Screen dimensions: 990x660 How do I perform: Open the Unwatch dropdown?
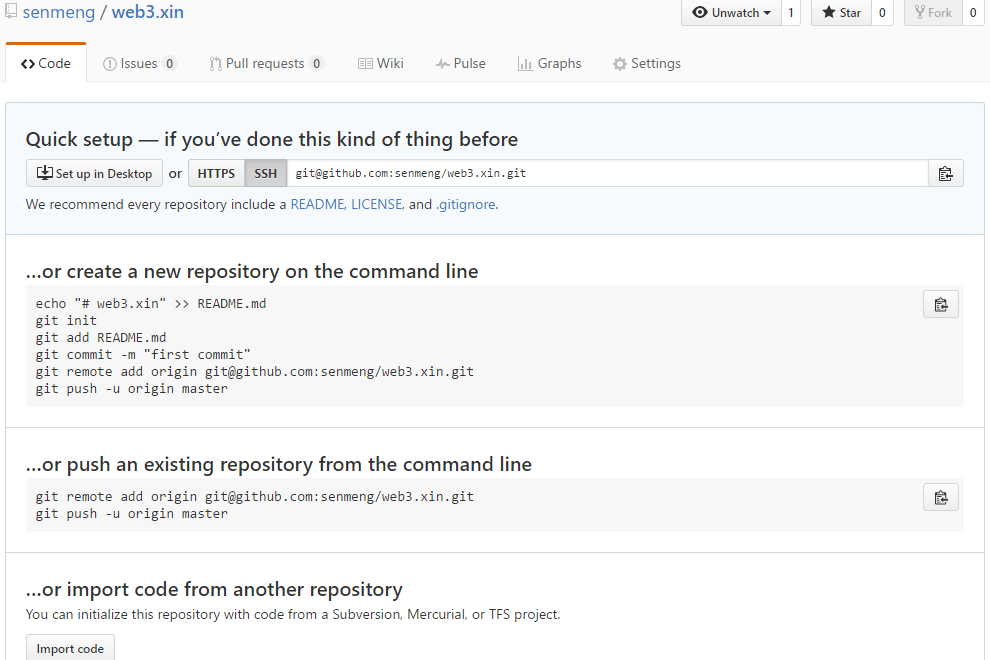pos(731,13)
